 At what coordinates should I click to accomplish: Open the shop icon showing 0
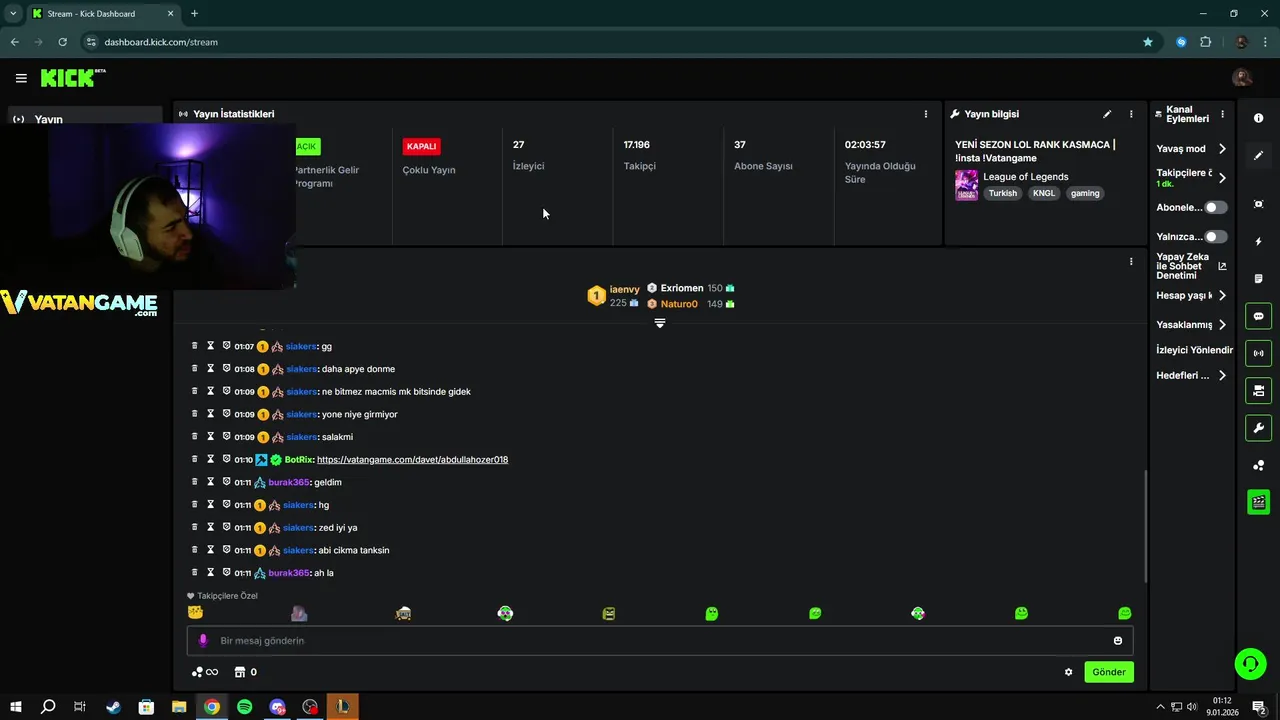[x=246, y=672]
